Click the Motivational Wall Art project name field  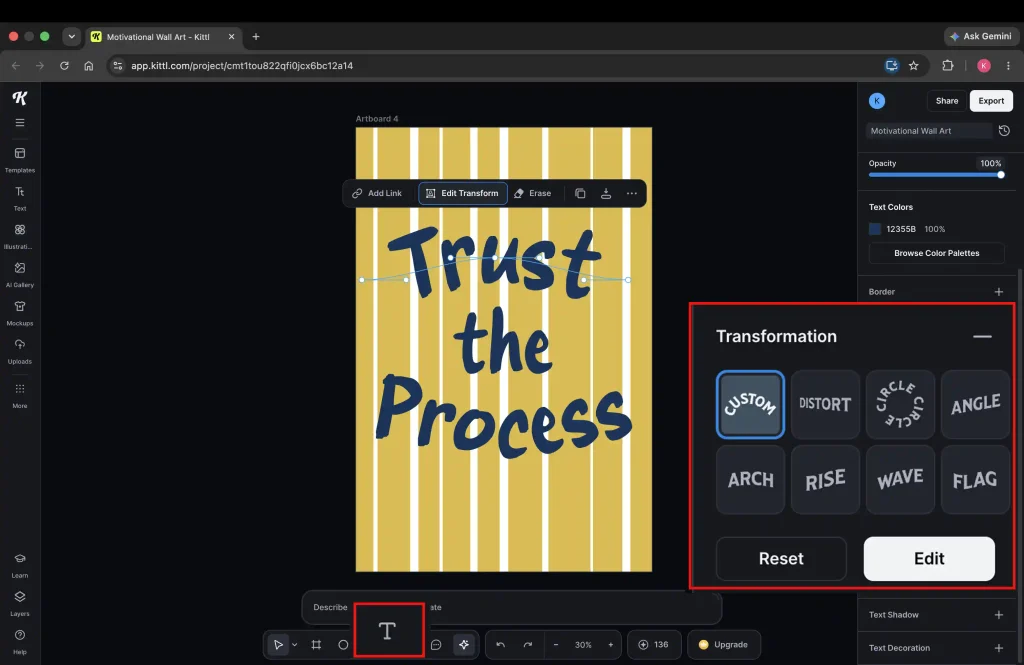point(929,131)
